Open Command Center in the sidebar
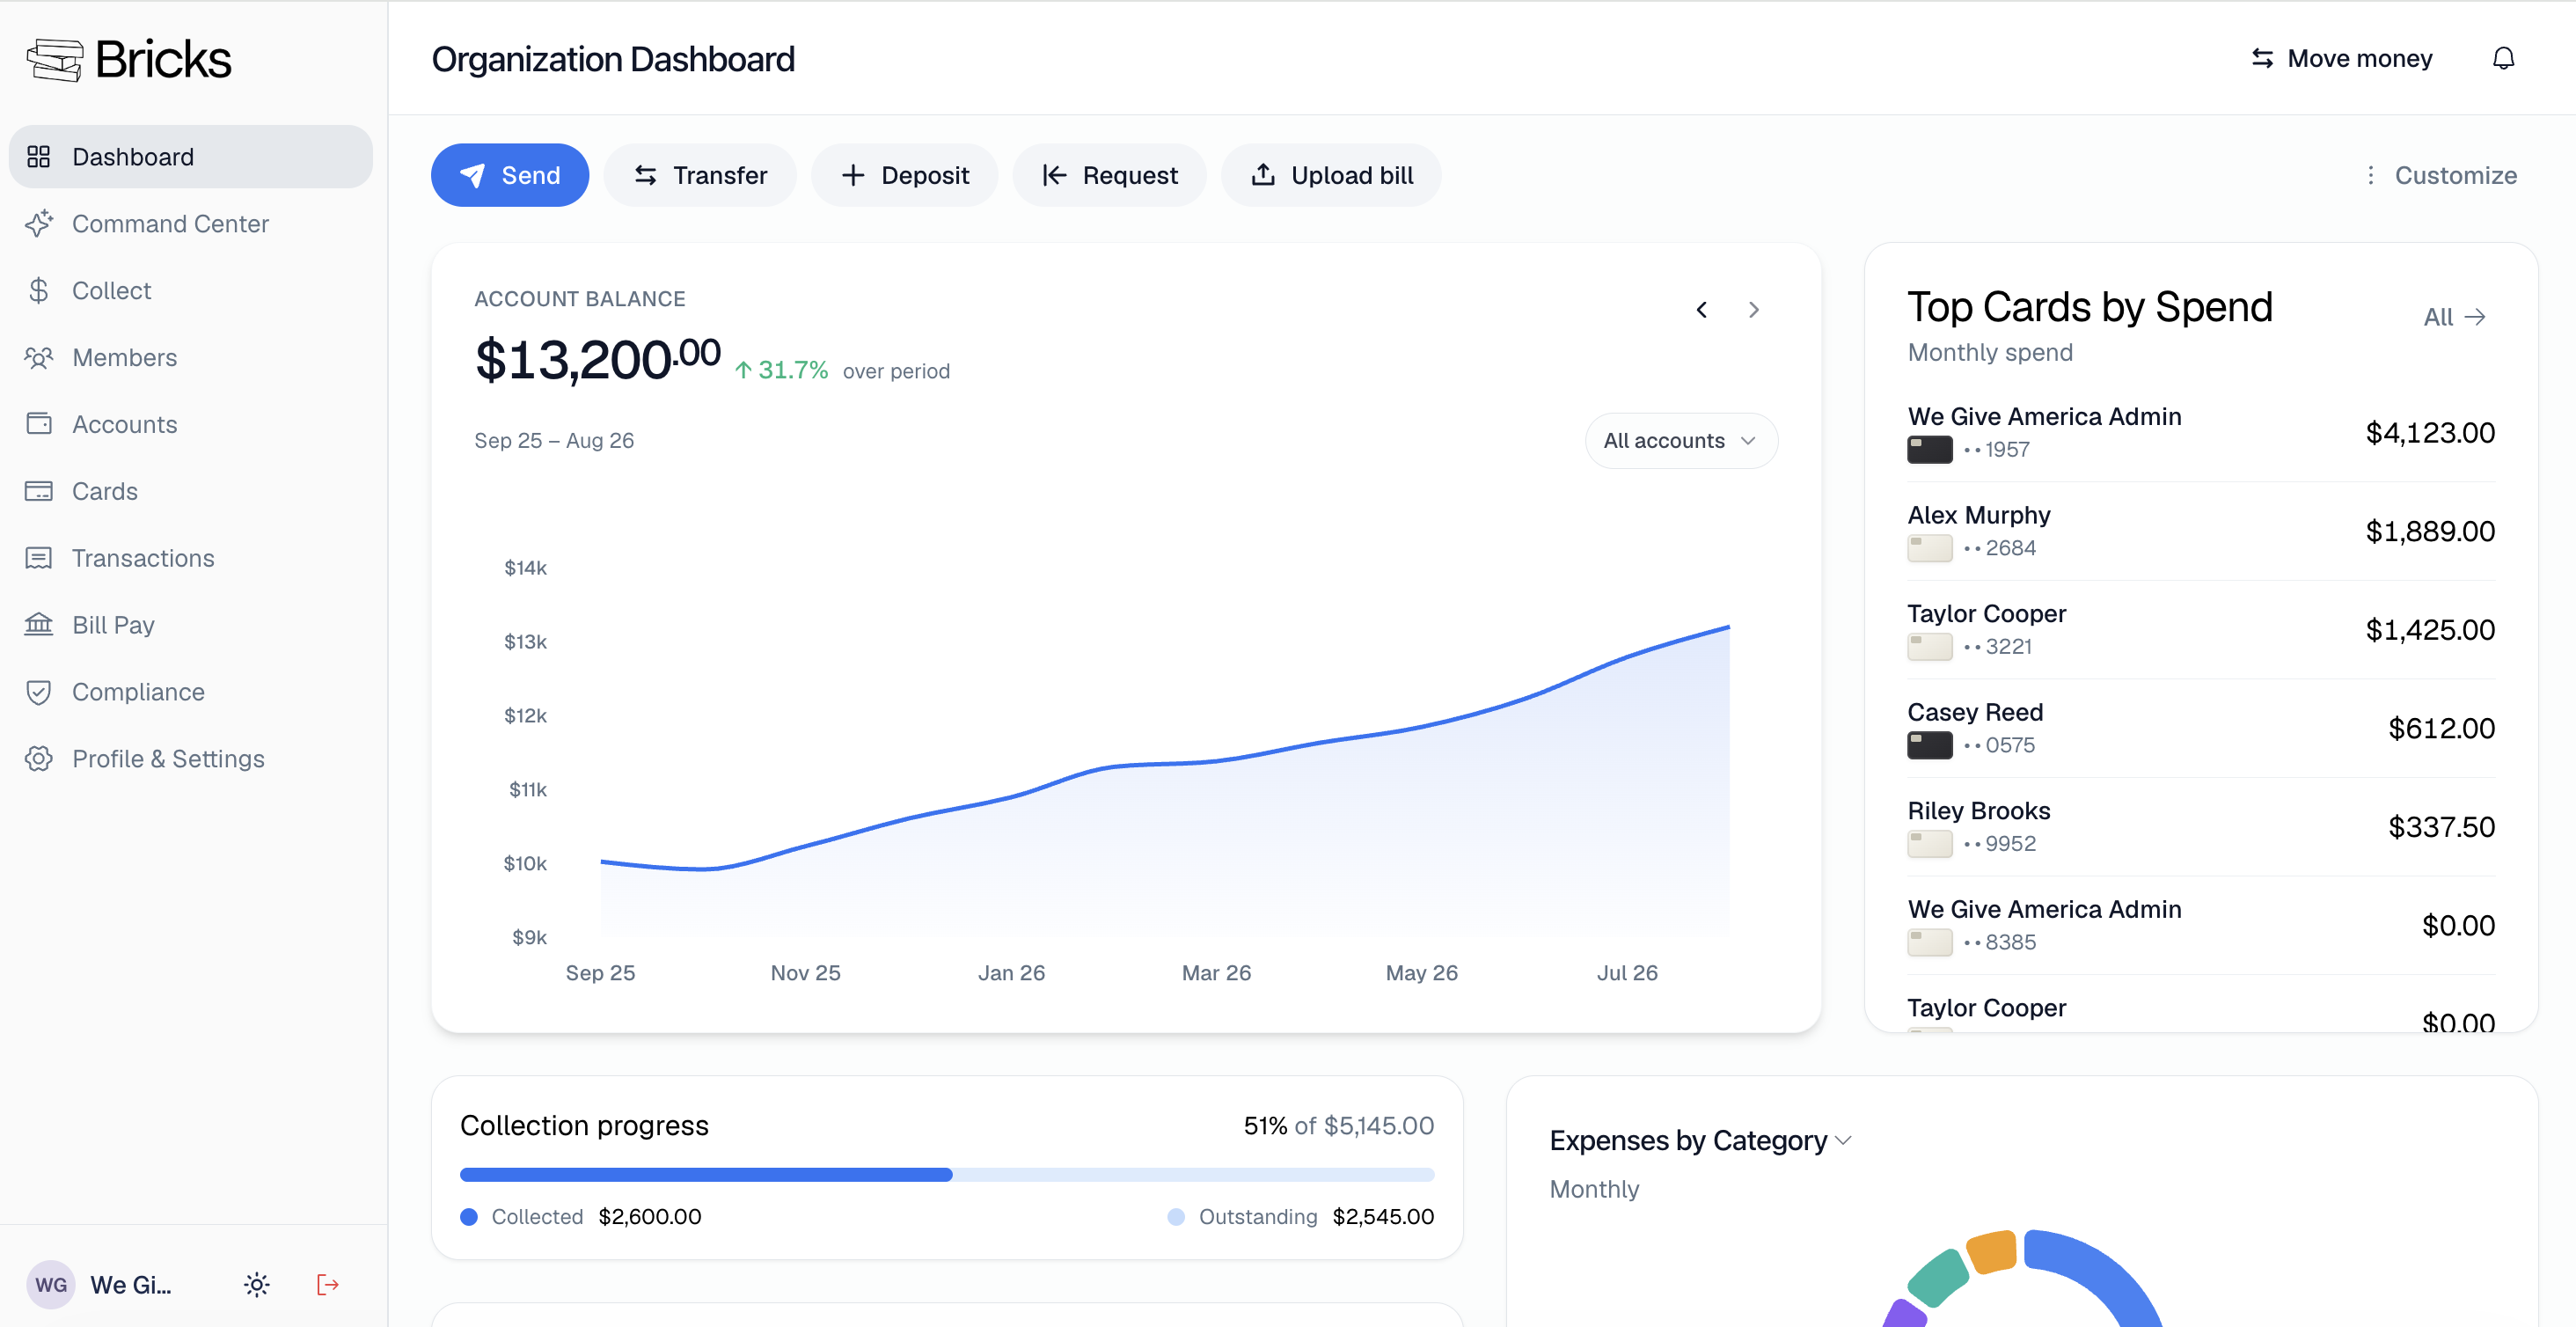The height and width of the screenshot is (1327, 2576). [190, 224]
